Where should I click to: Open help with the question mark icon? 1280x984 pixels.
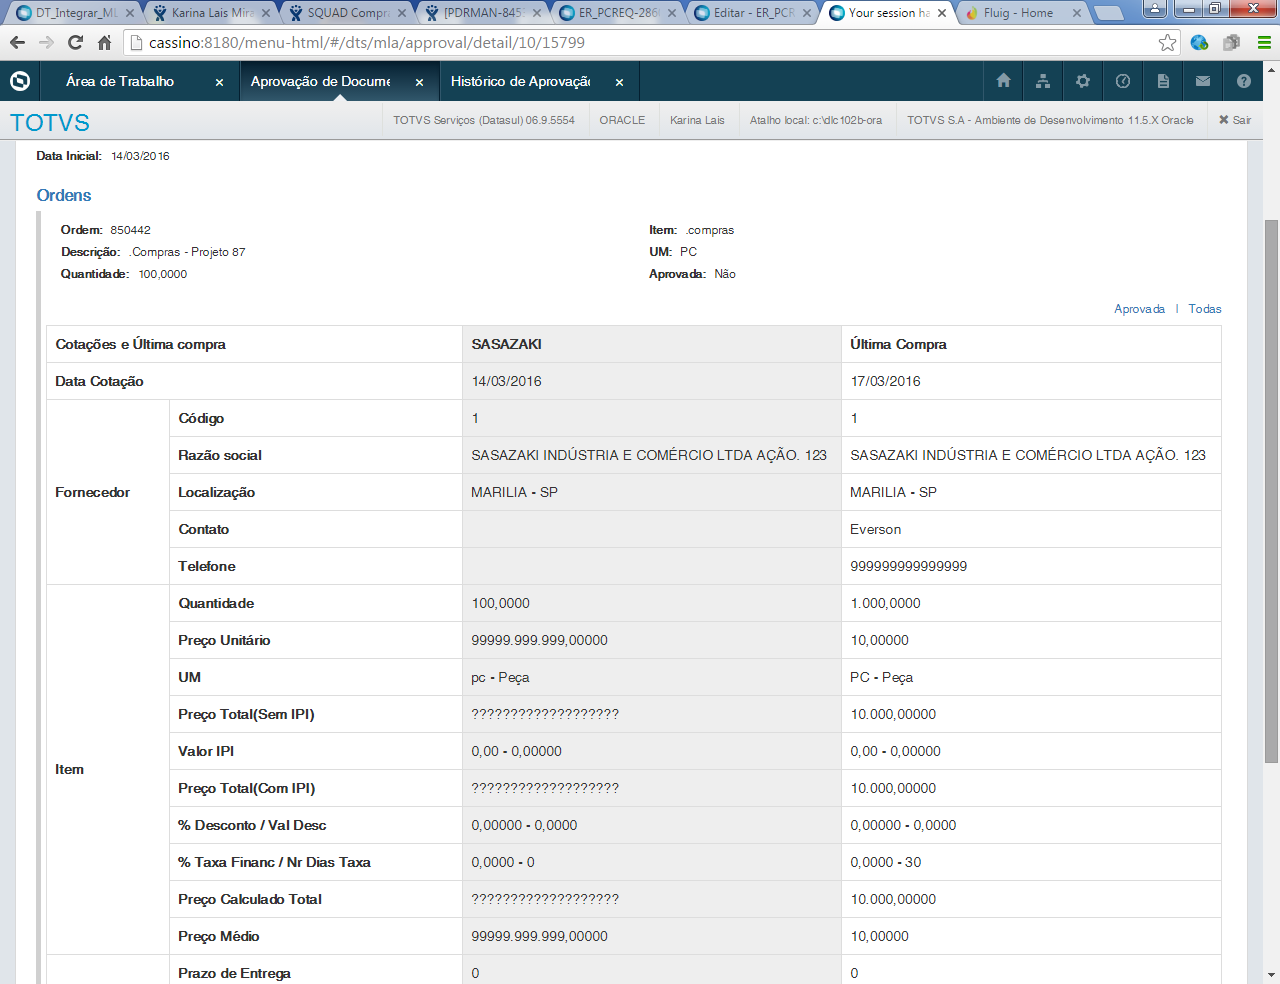coord(1244,81)
